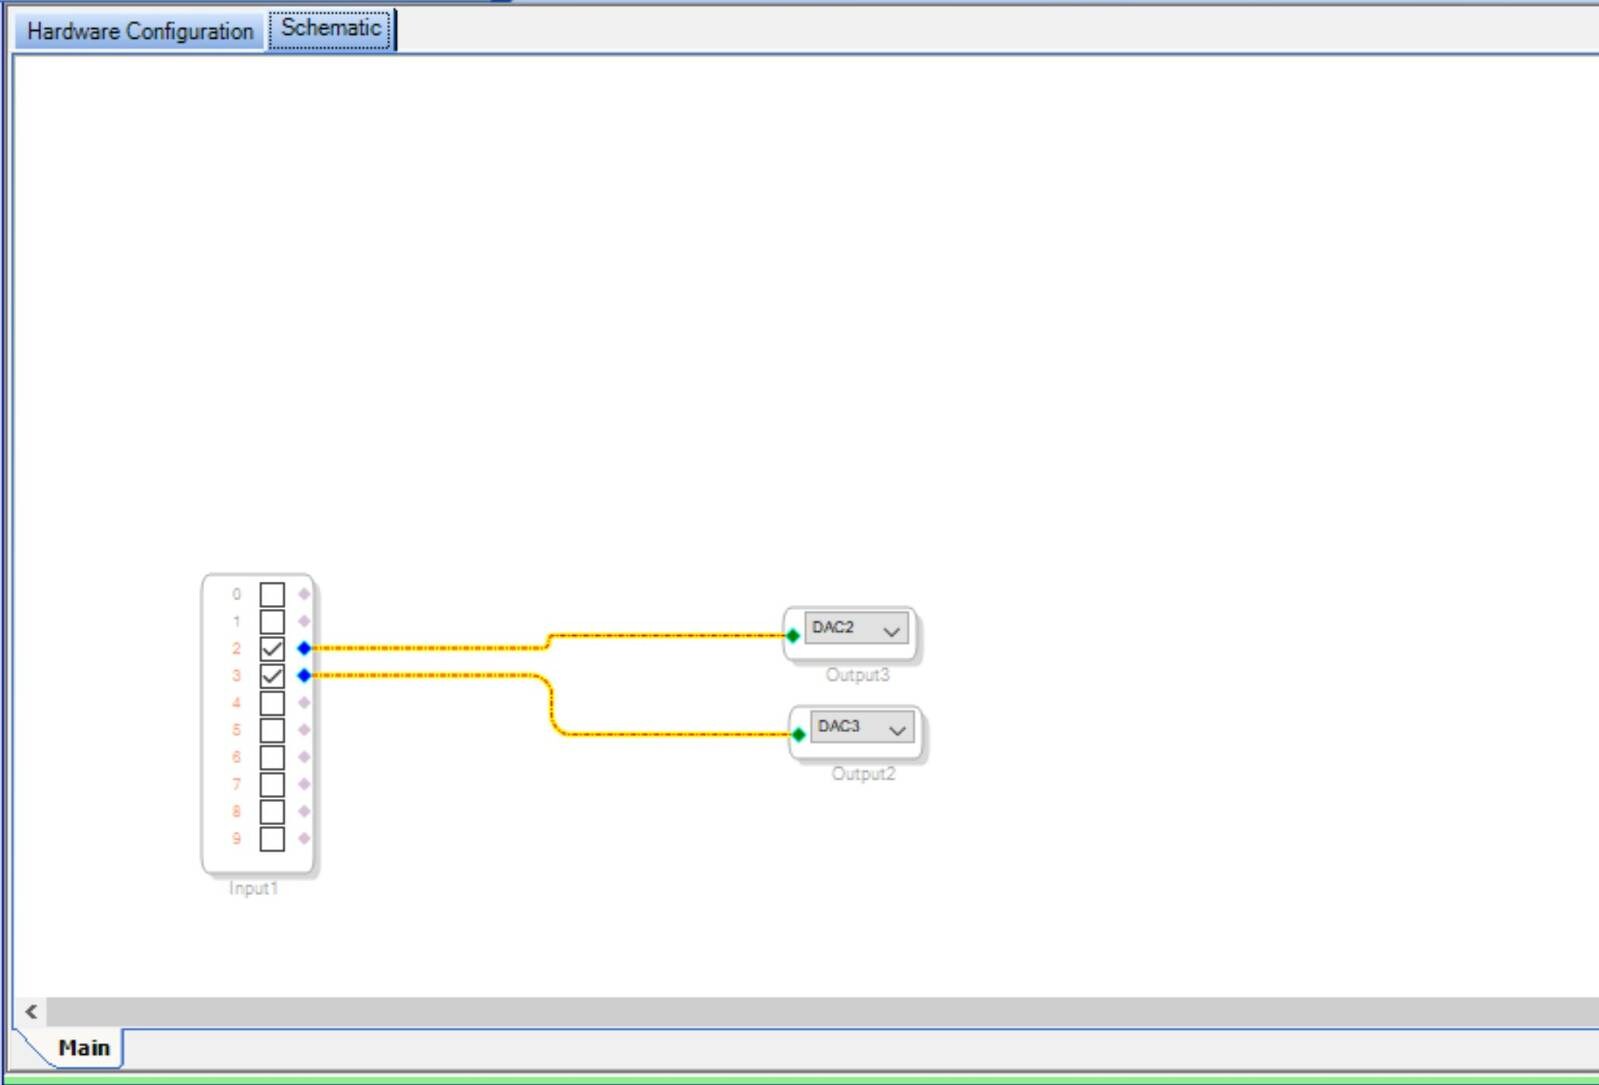
Task: Turn on input channel 9 checkbox
Action: click(x=272, y=838)
